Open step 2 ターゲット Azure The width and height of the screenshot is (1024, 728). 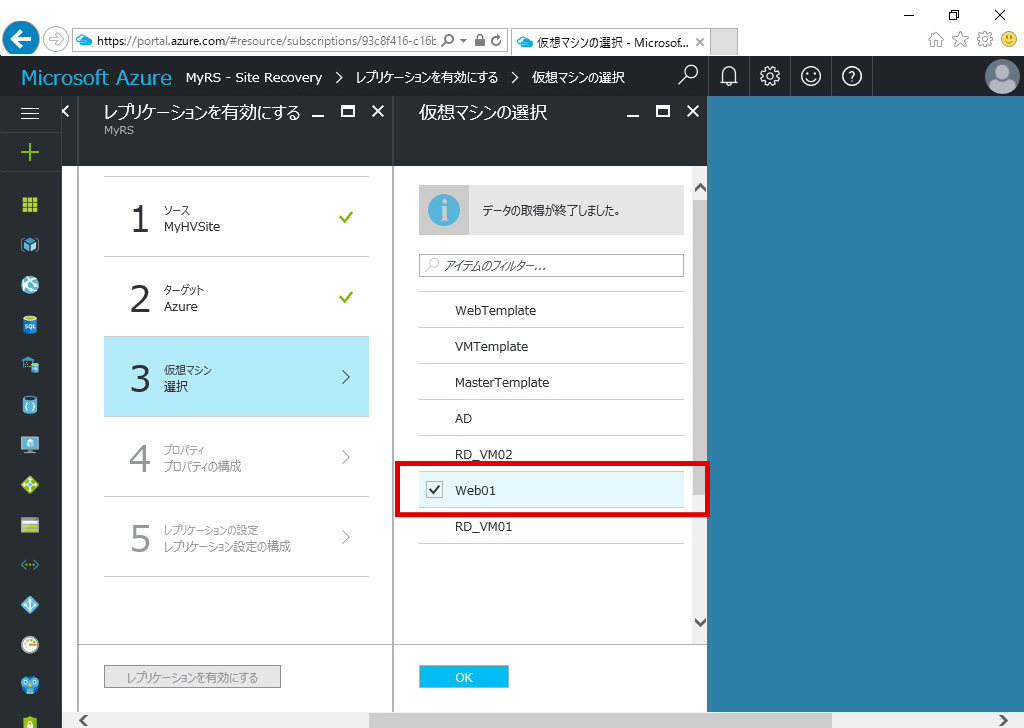click(x=236, y=297)
